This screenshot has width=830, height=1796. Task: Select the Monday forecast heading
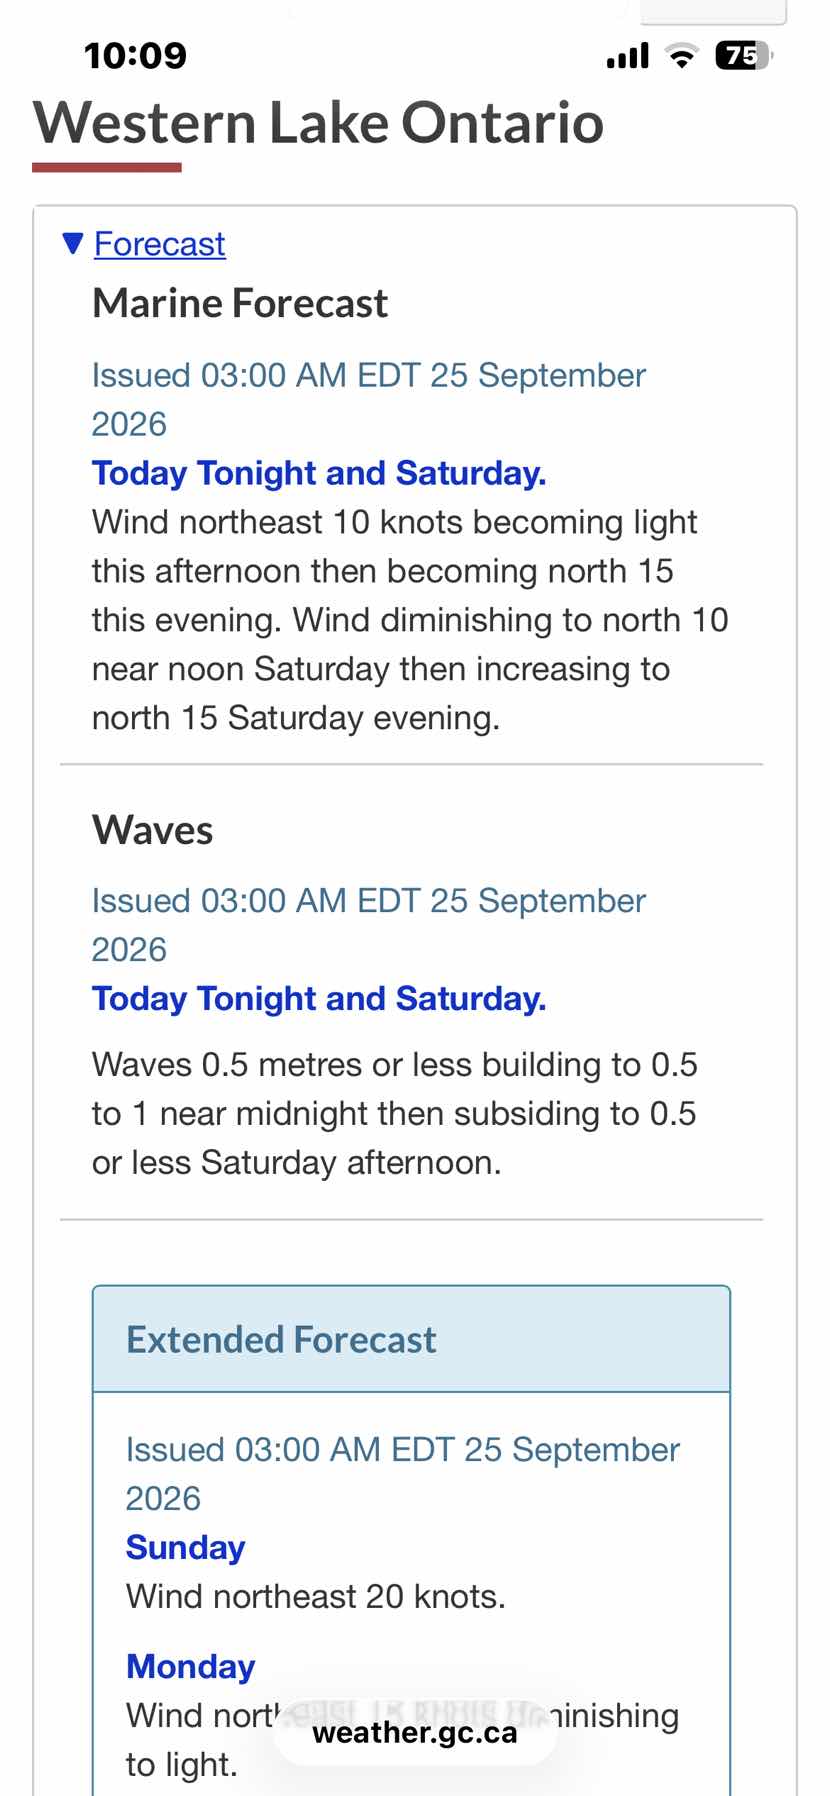pyautogui.click(x=191, y=1666)
